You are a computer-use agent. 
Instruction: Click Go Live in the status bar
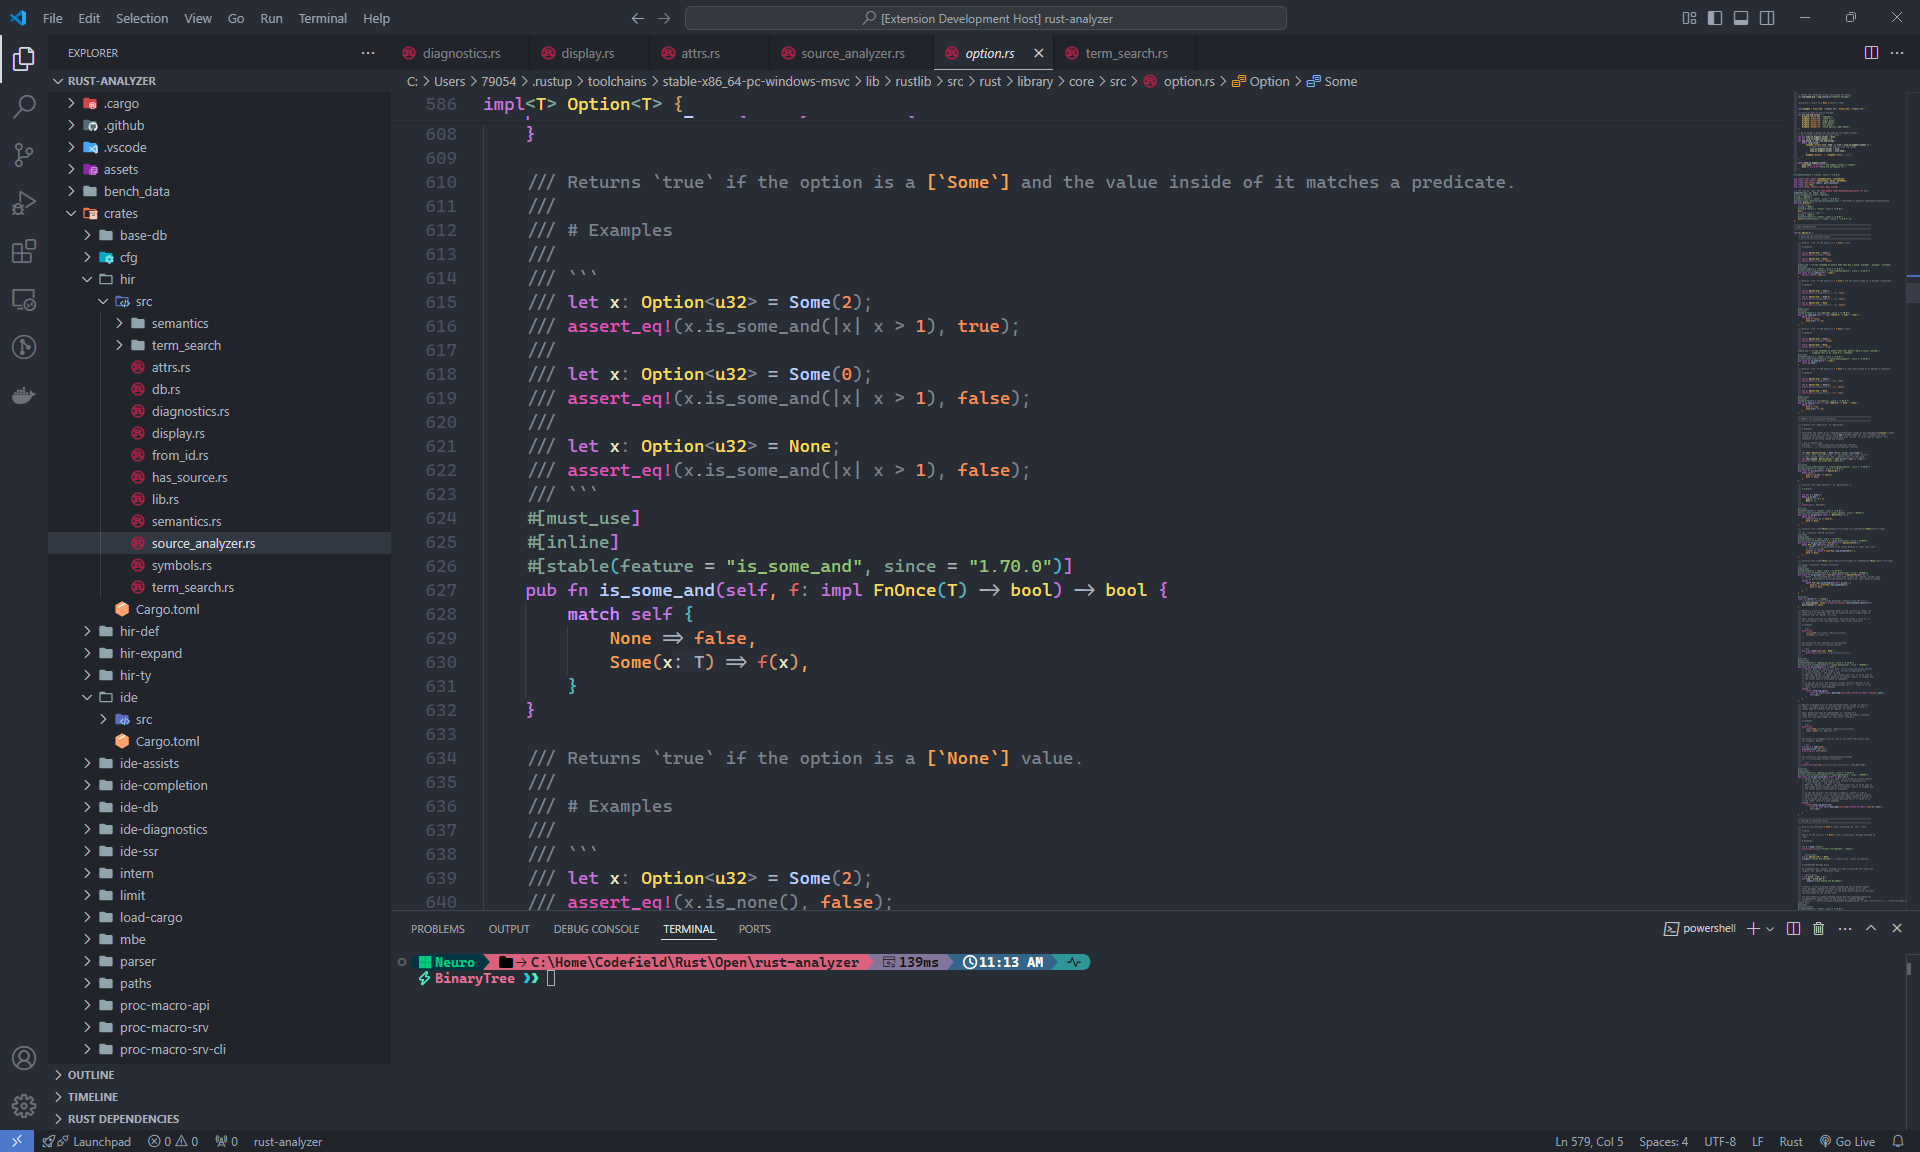pos(1847,1141)
